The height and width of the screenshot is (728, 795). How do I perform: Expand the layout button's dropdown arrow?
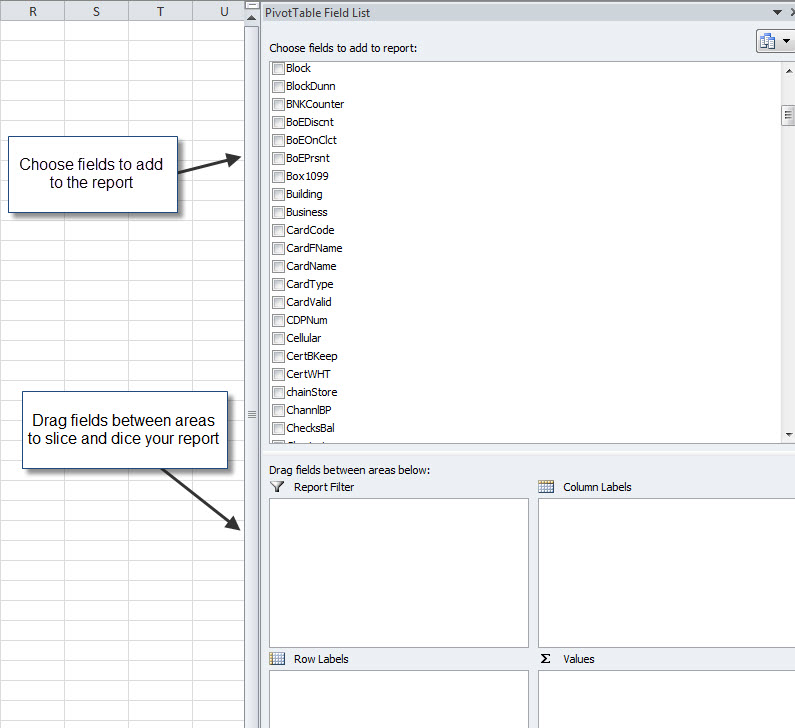point(786,41)
